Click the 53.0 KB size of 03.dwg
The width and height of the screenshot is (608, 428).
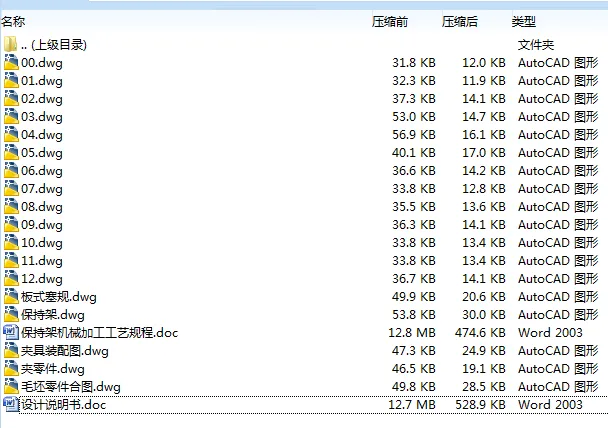[414, 117]
